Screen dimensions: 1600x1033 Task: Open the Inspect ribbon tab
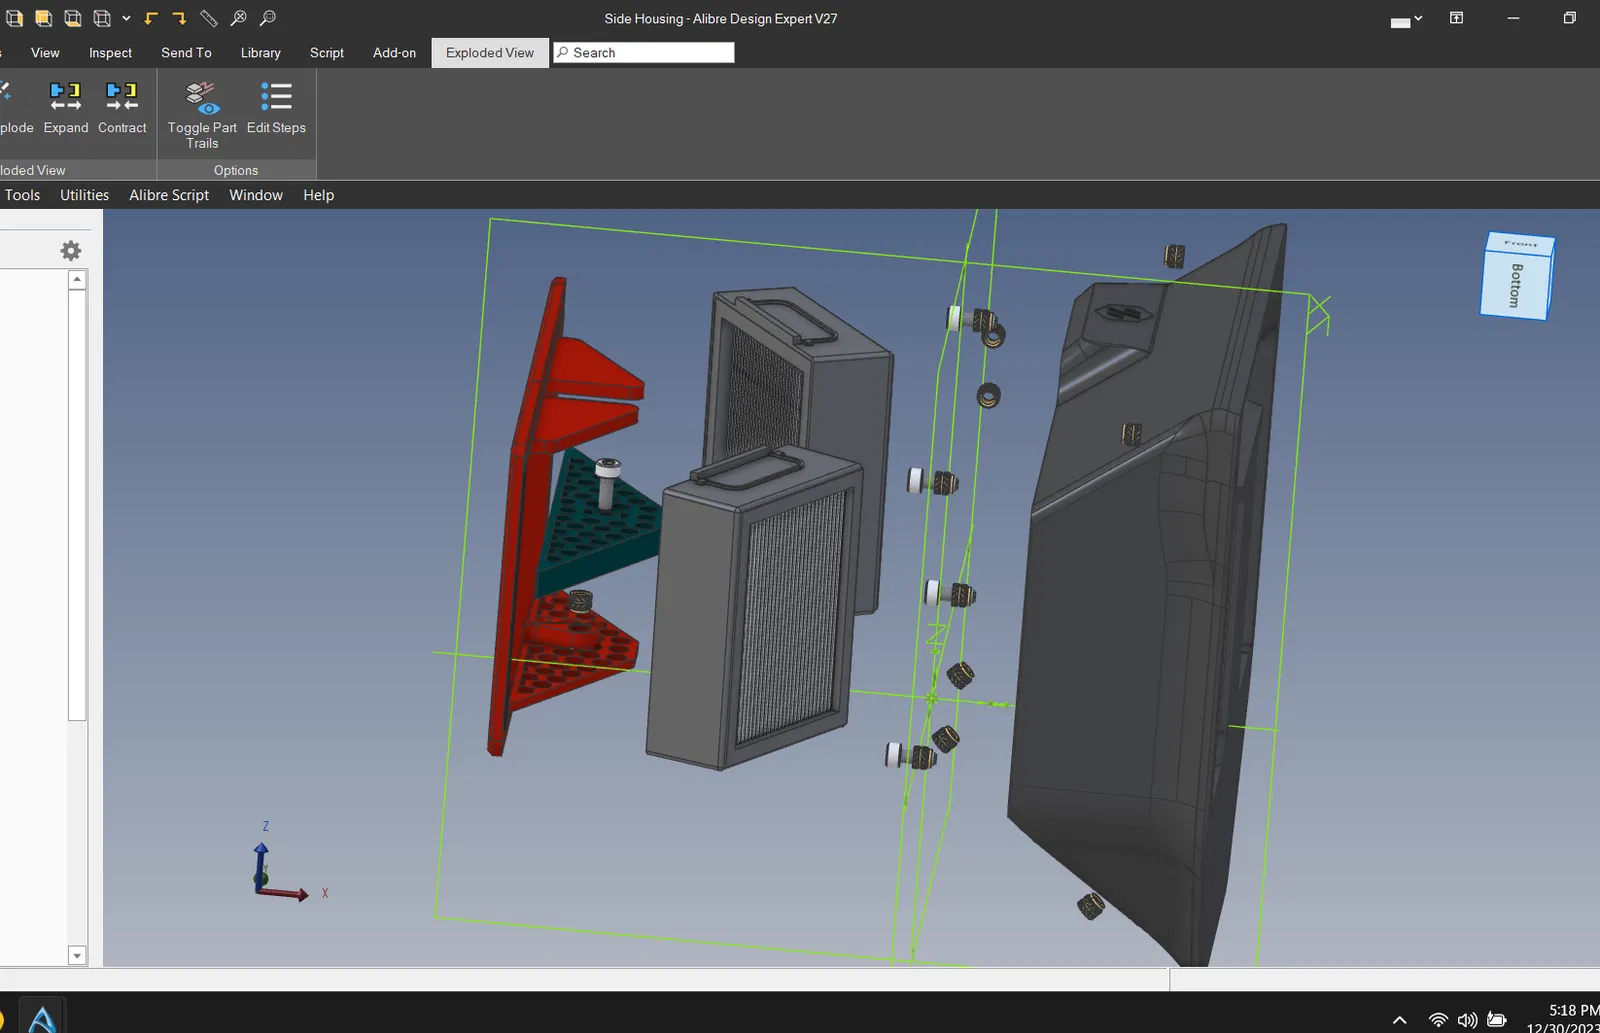(x=110, y=53)
